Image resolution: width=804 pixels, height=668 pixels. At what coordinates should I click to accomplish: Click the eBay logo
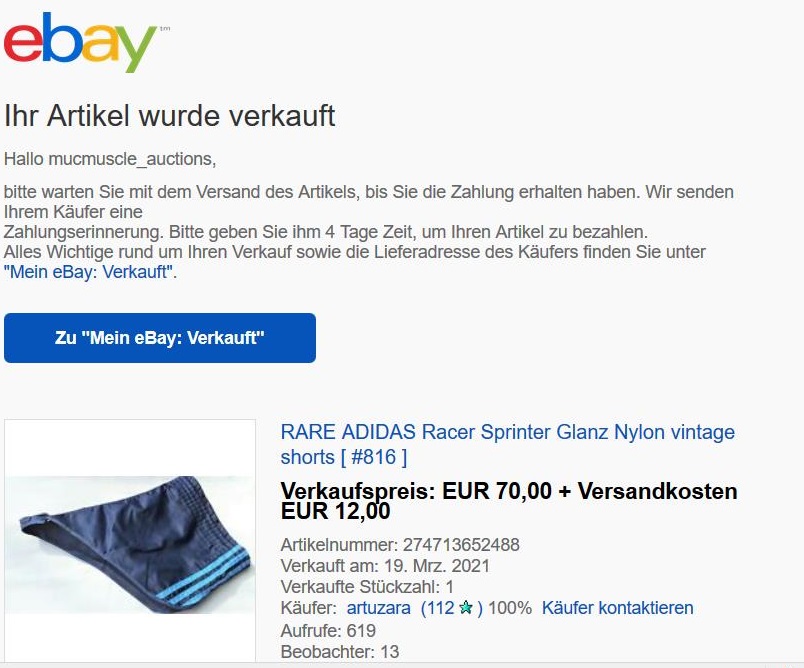coord(81,43)
